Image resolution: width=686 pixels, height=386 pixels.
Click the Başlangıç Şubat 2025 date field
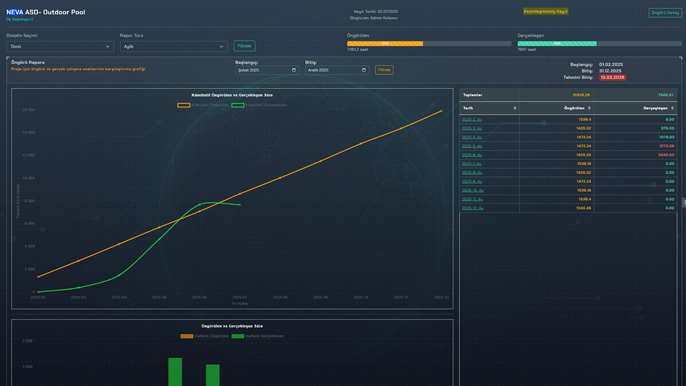pos(267,70)
